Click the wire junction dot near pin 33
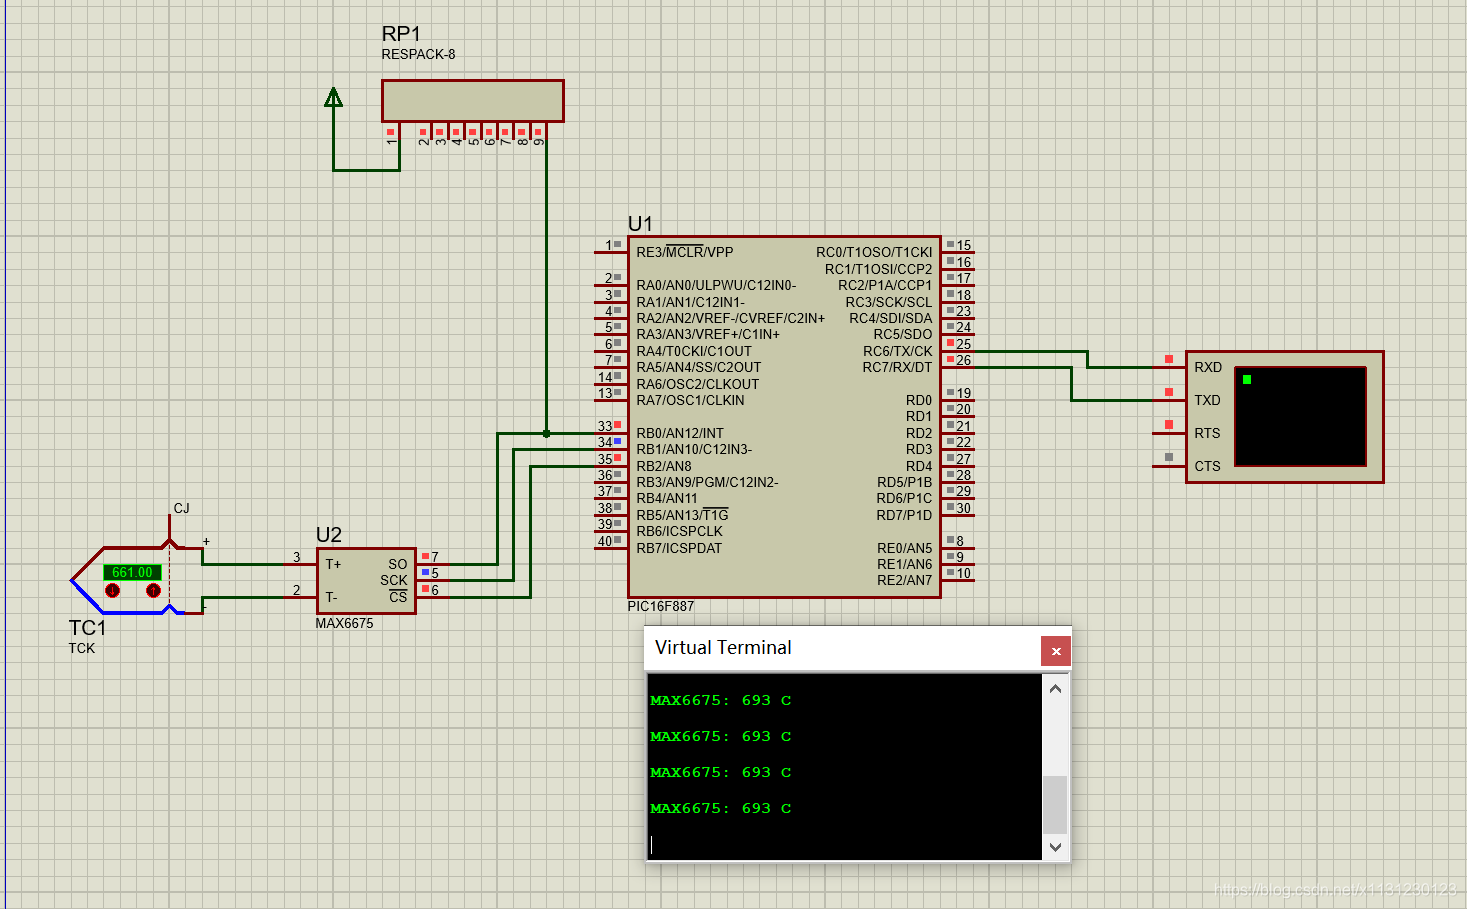Viewport: 1467px width, 909px height. (546, 433)
